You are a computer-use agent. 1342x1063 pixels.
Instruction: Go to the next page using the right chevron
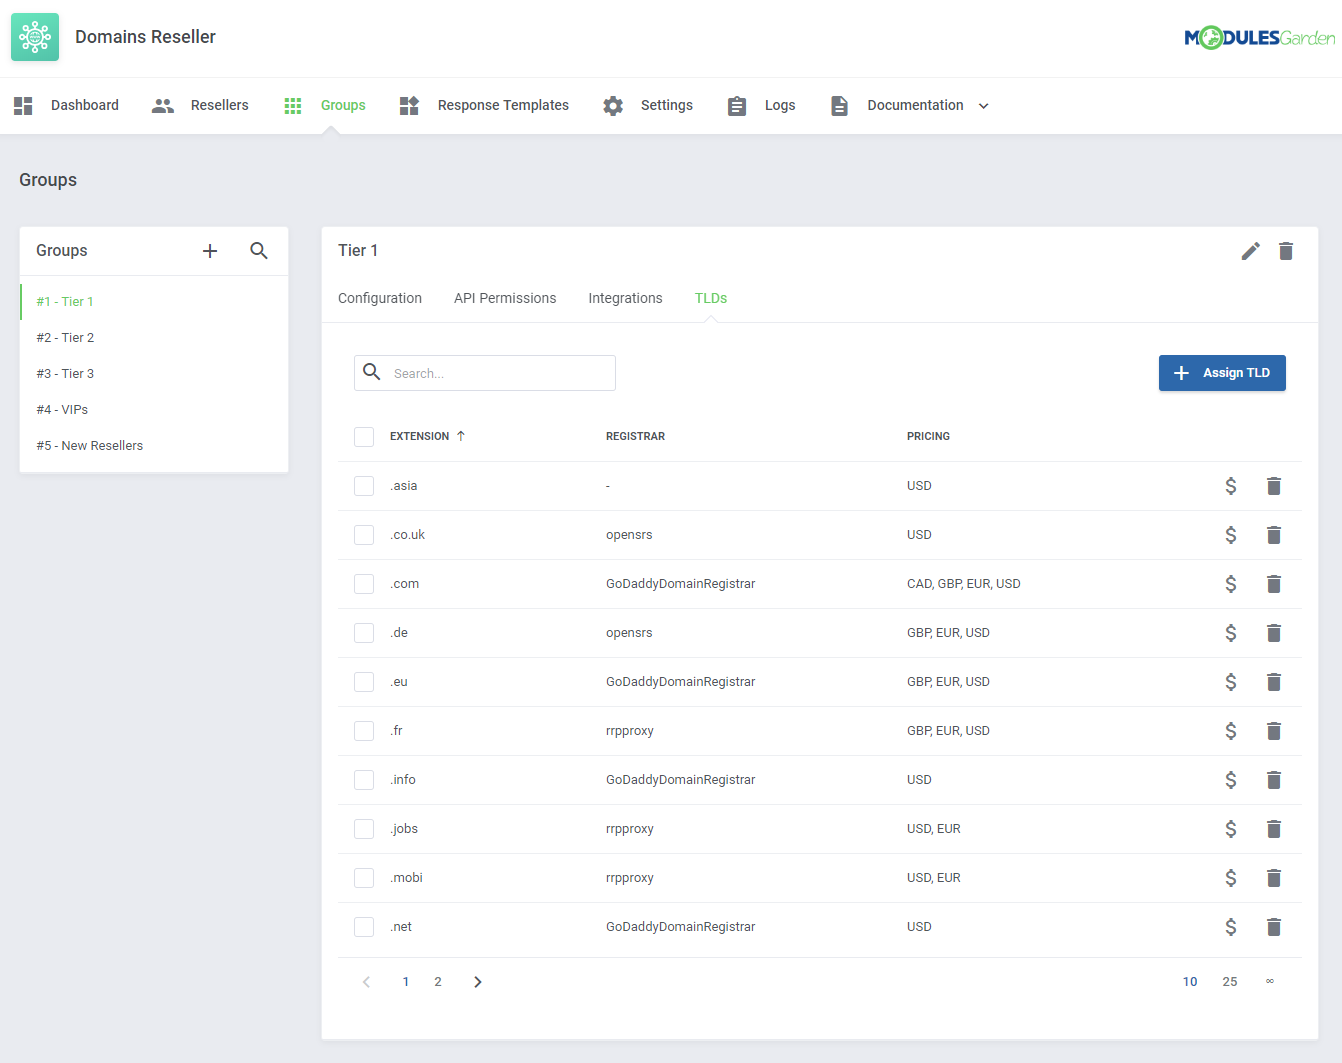(x=477, y=981)
